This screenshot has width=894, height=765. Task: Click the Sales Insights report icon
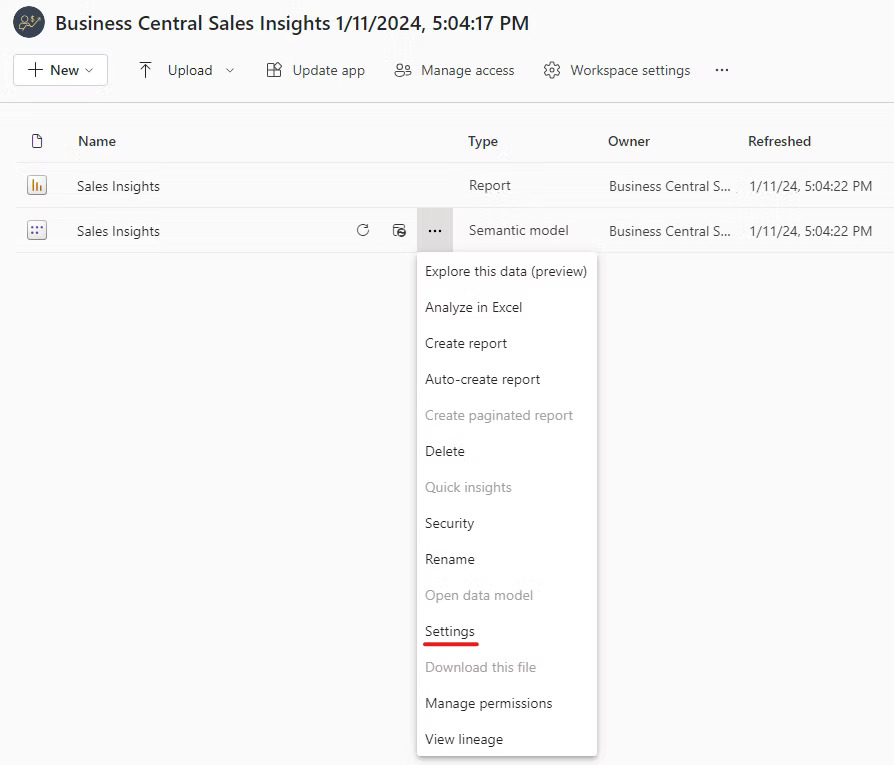pyautogui.click(x=37, y=185)
